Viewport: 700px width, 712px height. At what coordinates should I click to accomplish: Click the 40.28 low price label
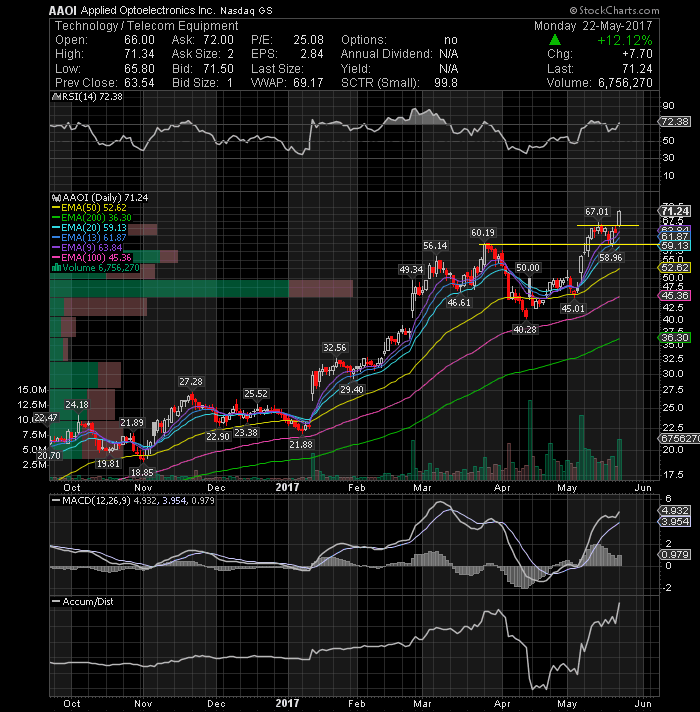pyautogui.click(x=525, y=330)
